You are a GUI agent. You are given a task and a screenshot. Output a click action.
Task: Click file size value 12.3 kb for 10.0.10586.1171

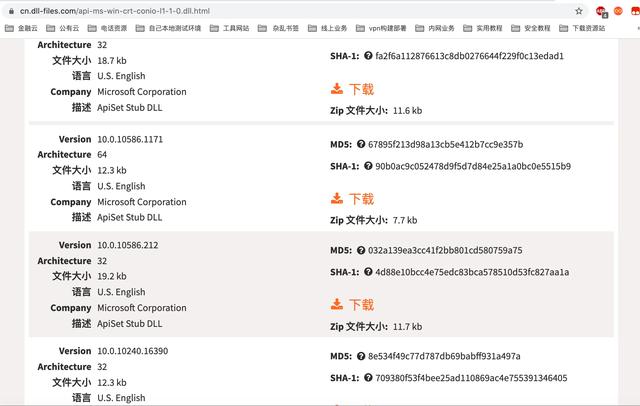tap(112, 170)
